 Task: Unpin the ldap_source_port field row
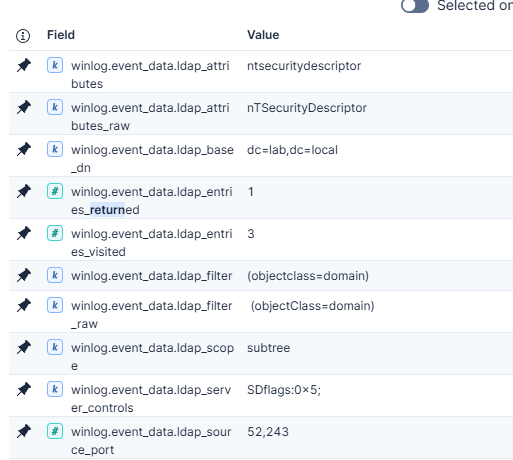pos(24,431)
